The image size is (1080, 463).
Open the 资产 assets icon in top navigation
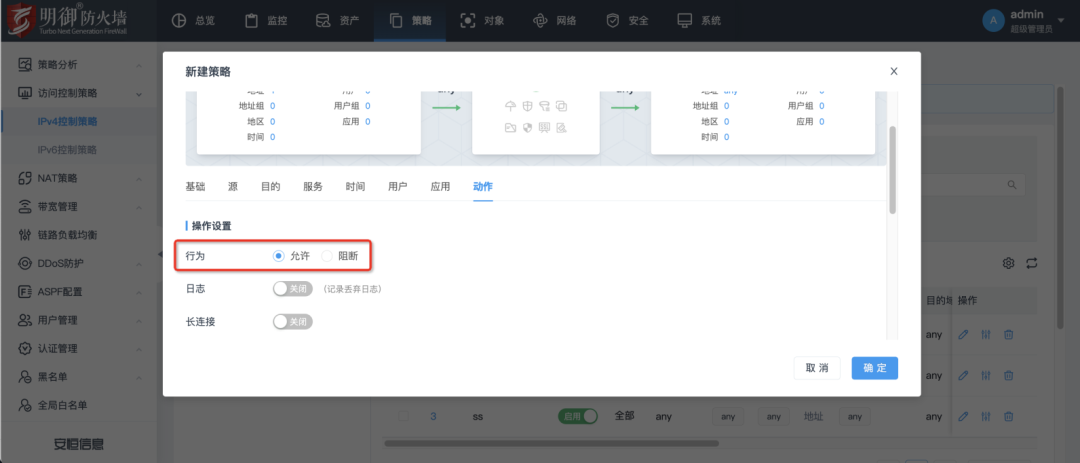click(323, 21)
